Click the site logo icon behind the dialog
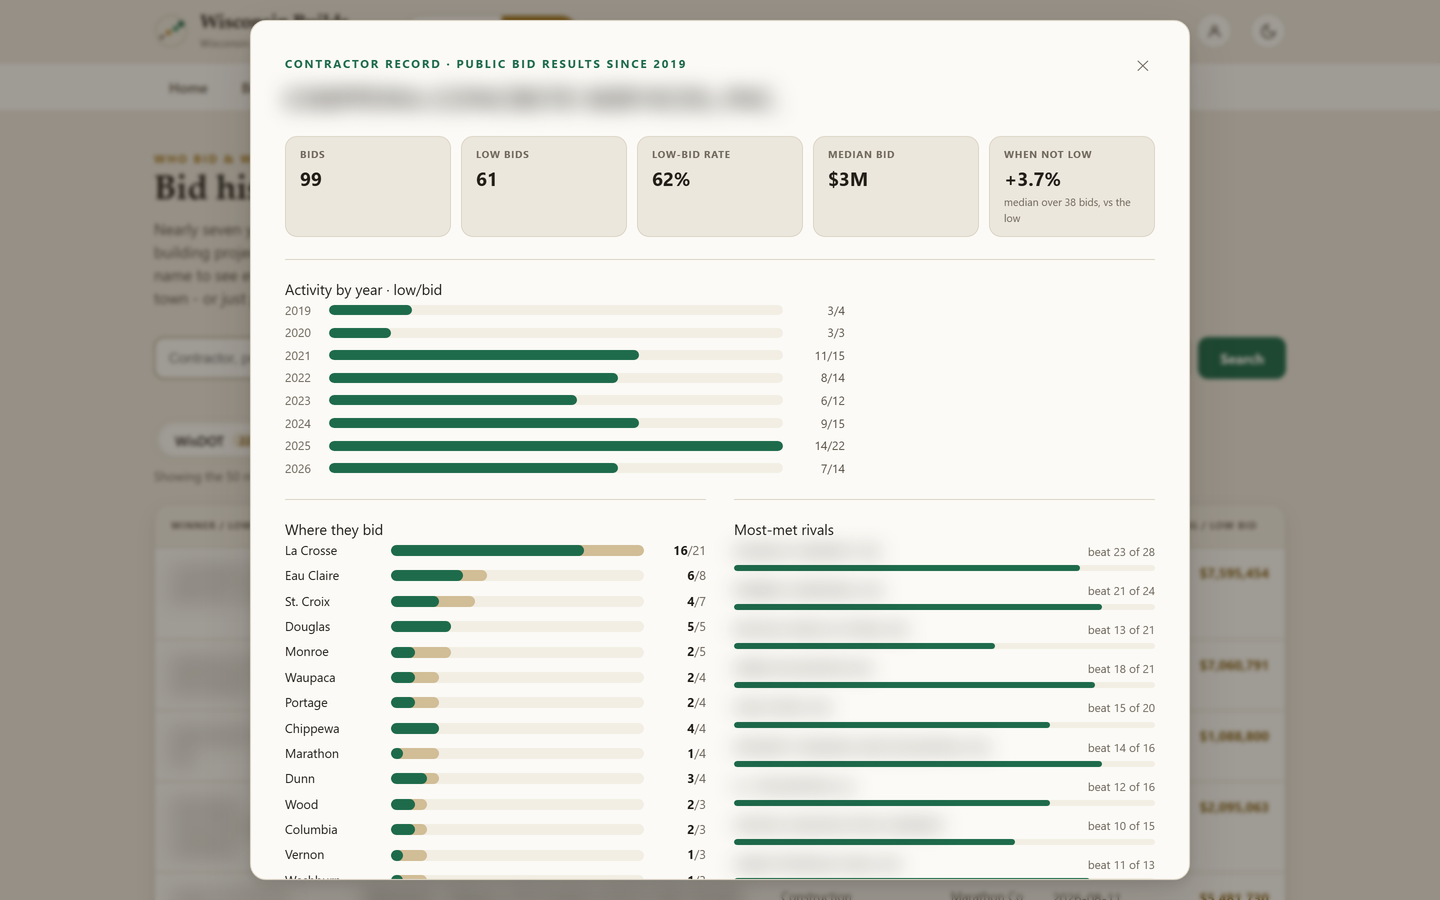Viewport: 1440px width, 900px height. coord(172,31)
